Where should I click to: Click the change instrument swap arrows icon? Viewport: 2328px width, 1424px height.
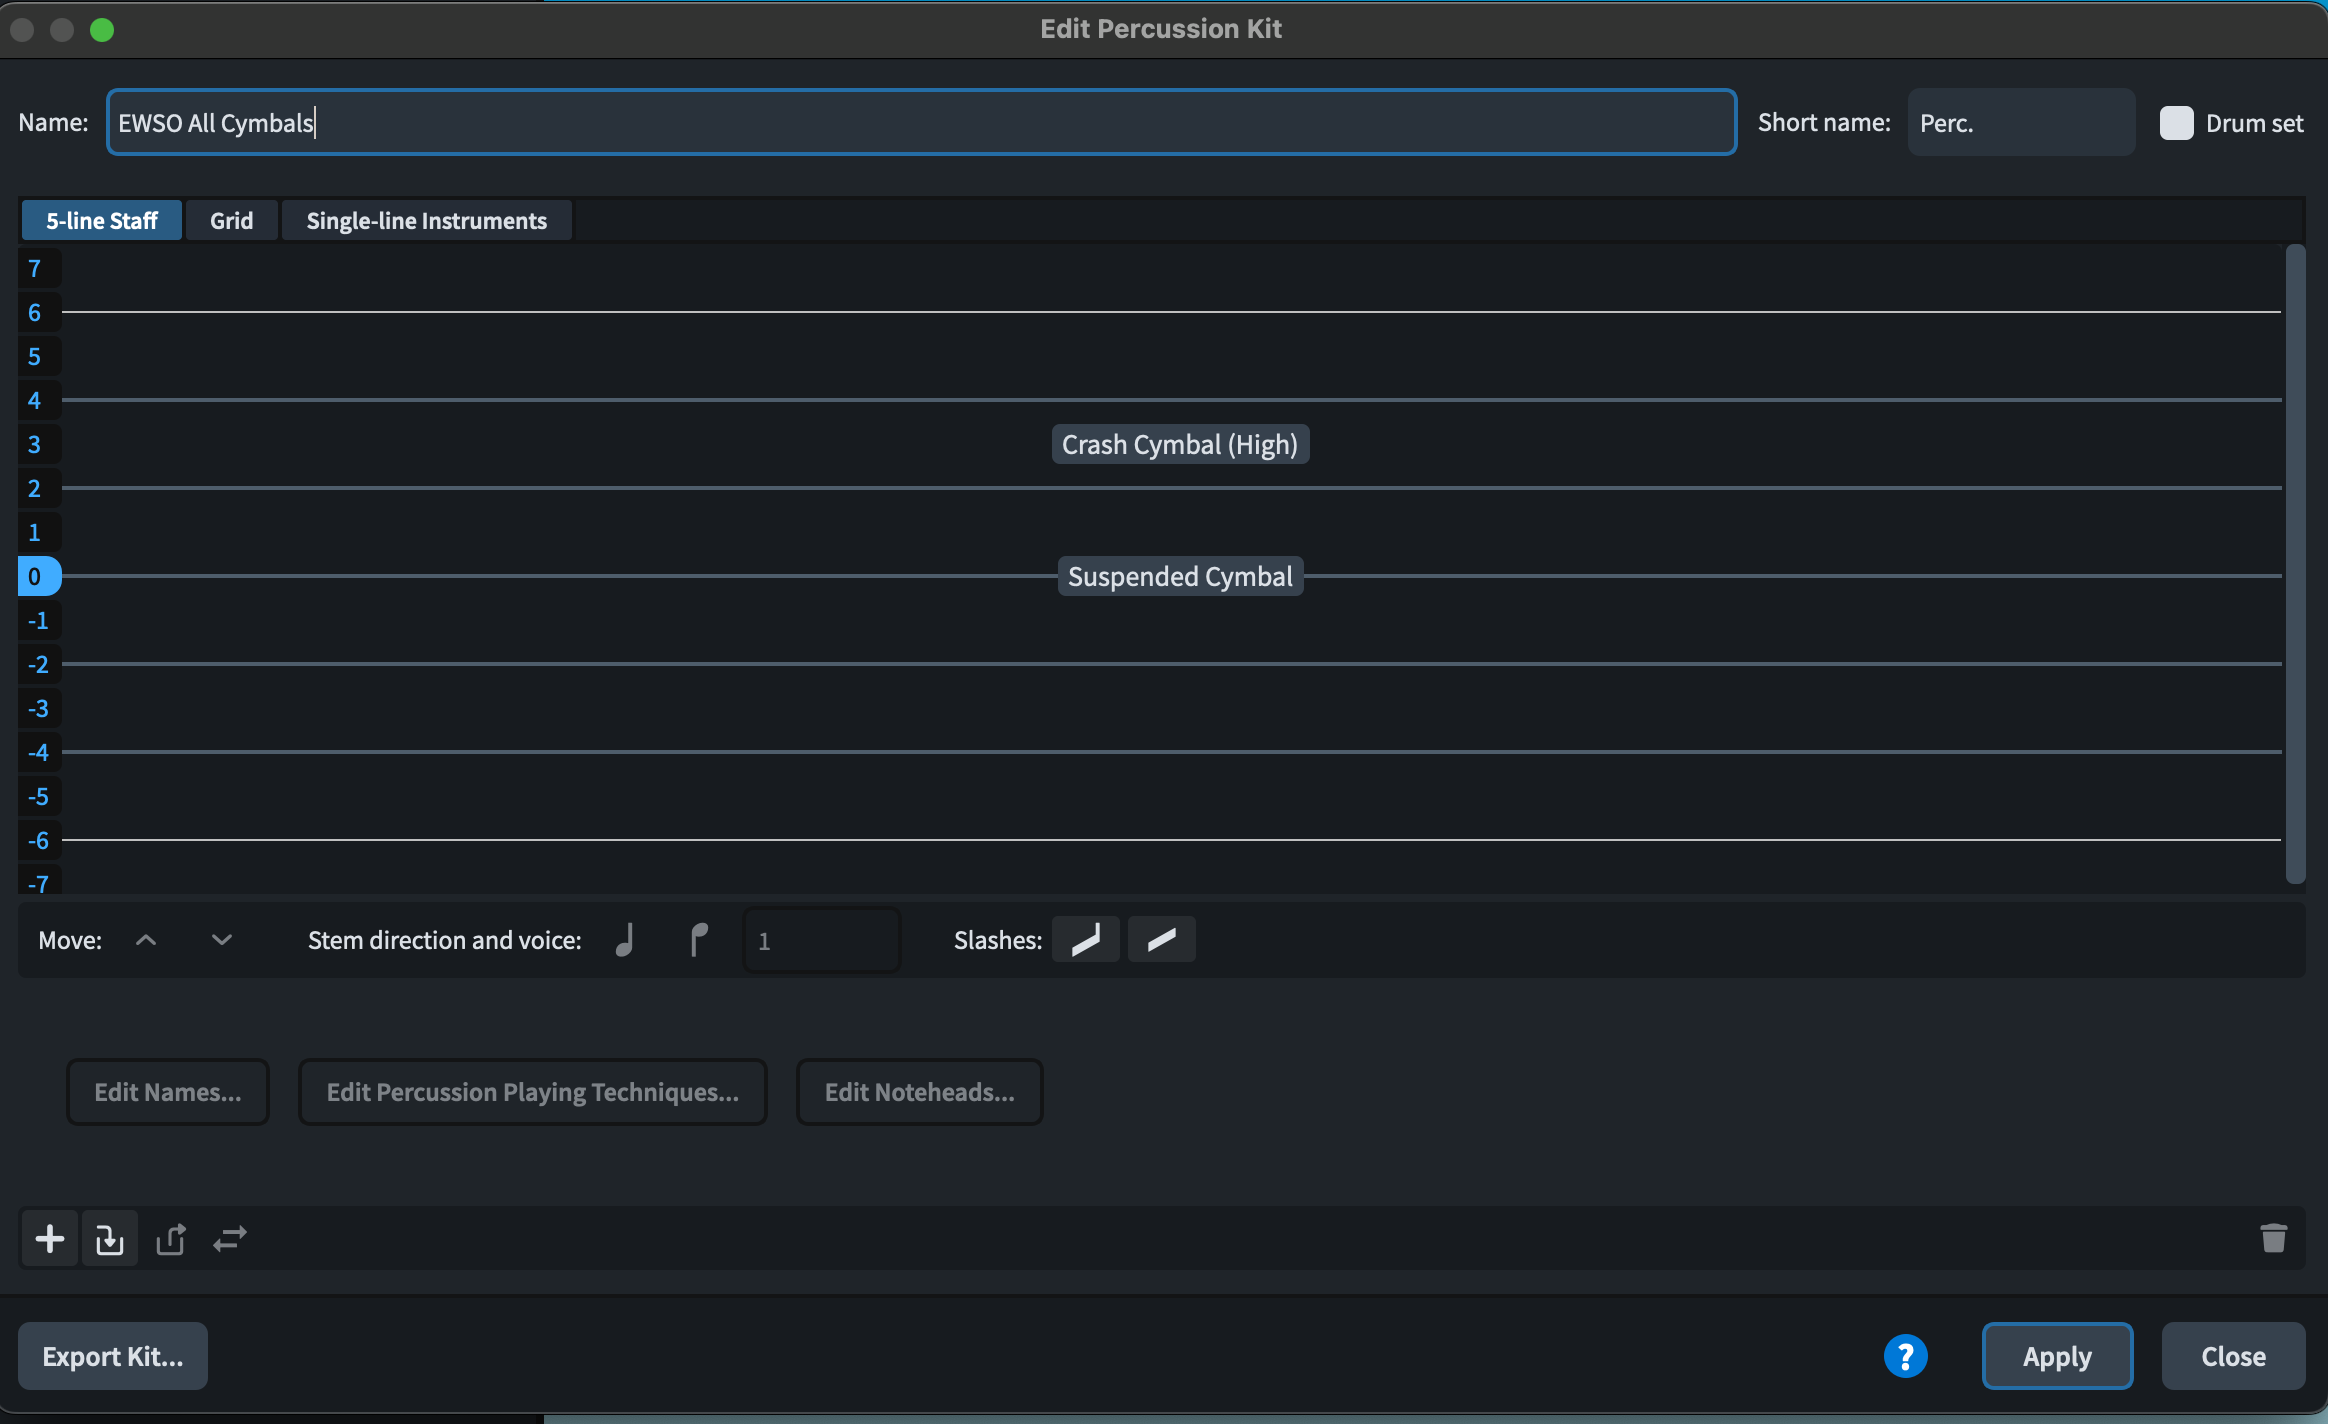pyautogui.click(x=230, y=1240)
